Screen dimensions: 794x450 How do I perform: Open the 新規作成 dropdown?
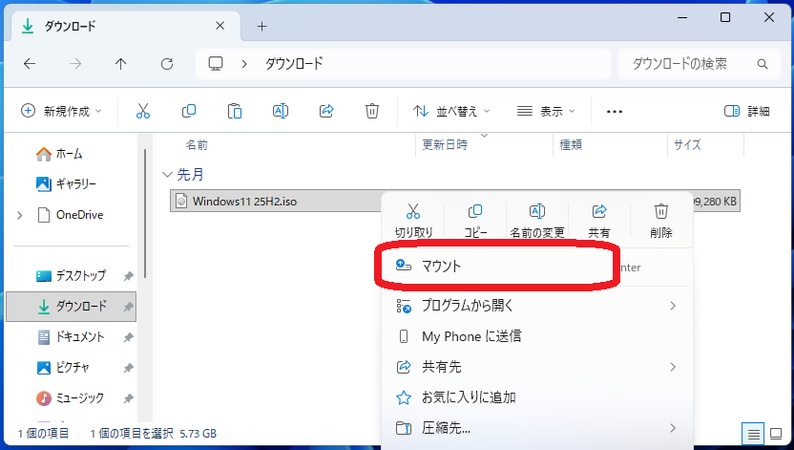[61, 111]
